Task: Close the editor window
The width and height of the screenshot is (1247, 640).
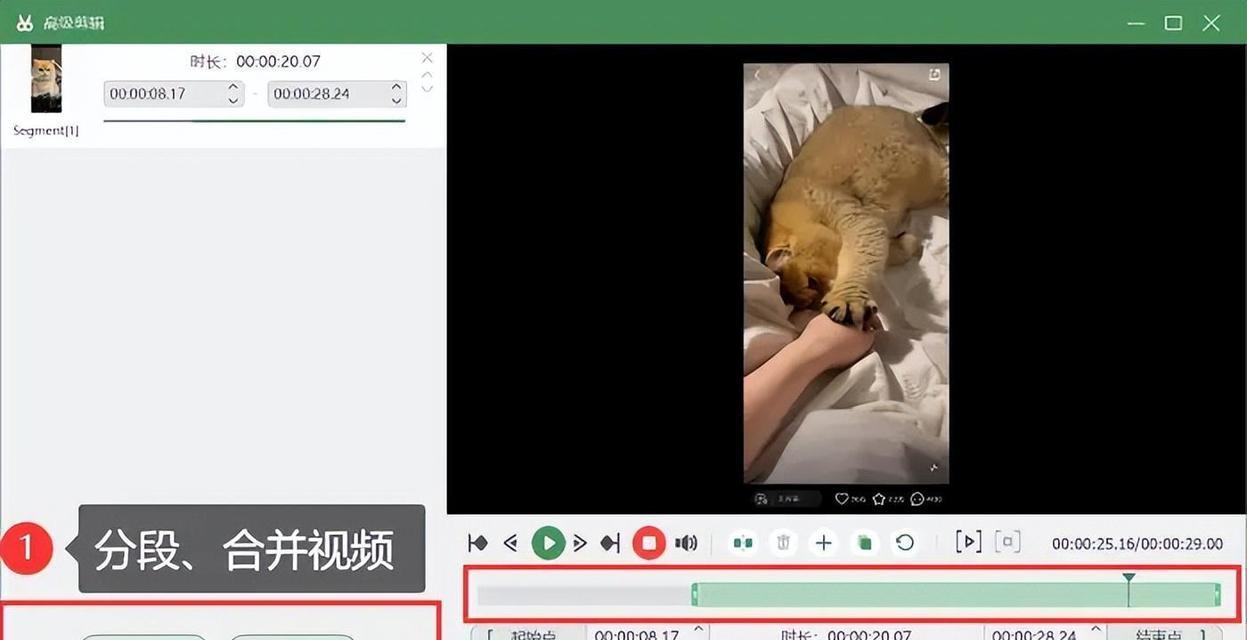Action: (1211, 22)
